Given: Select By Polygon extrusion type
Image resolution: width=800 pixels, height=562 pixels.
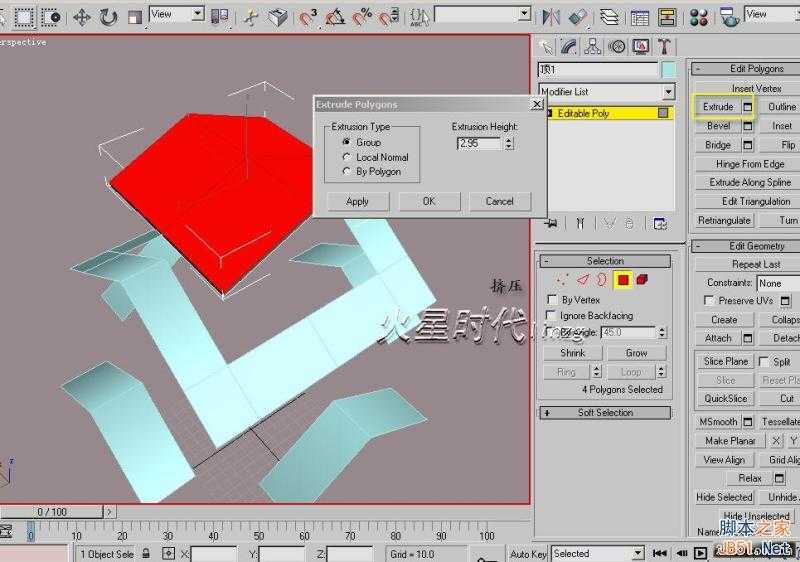Looking at the screenshot, I should [x=346, y=171].
